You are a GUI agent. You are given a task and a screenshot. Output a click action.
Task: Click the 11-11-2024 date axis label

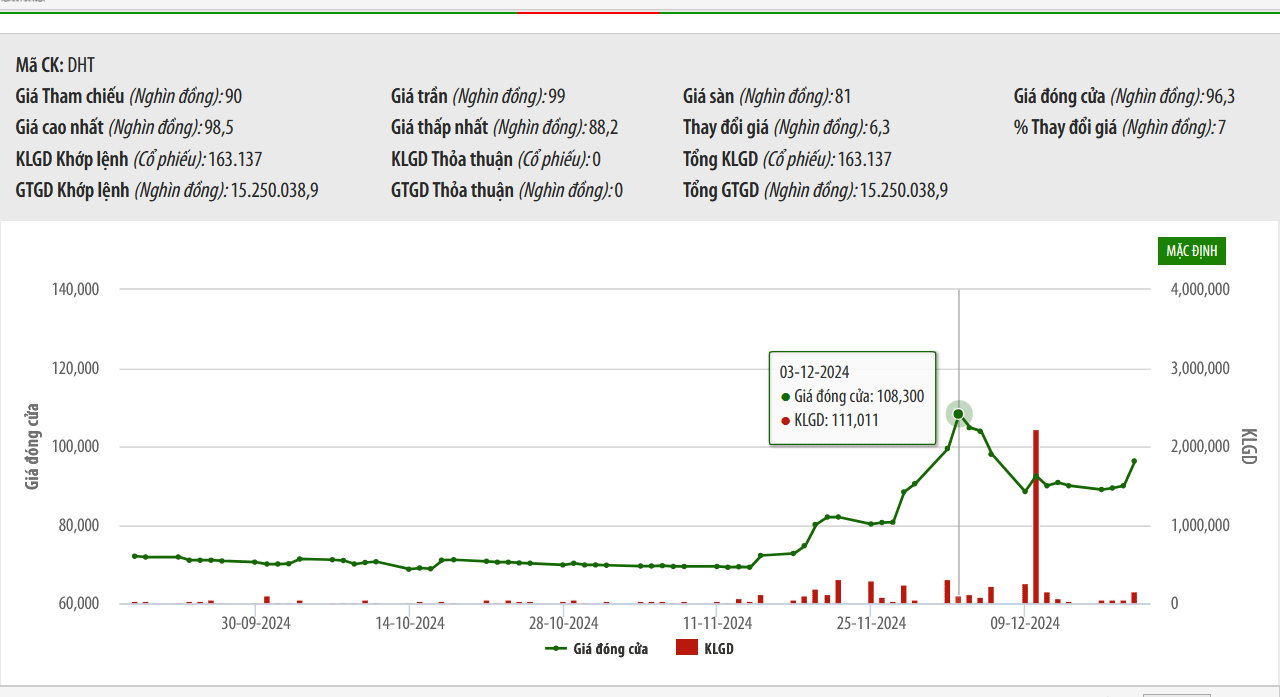tap(717, 623)
